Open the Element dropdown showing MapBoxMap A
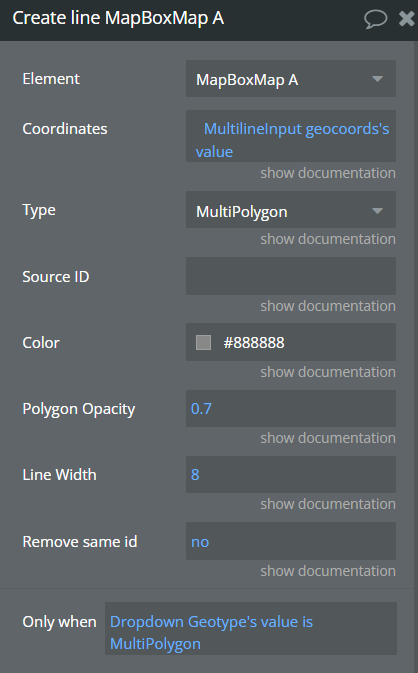 pos(291,79)
